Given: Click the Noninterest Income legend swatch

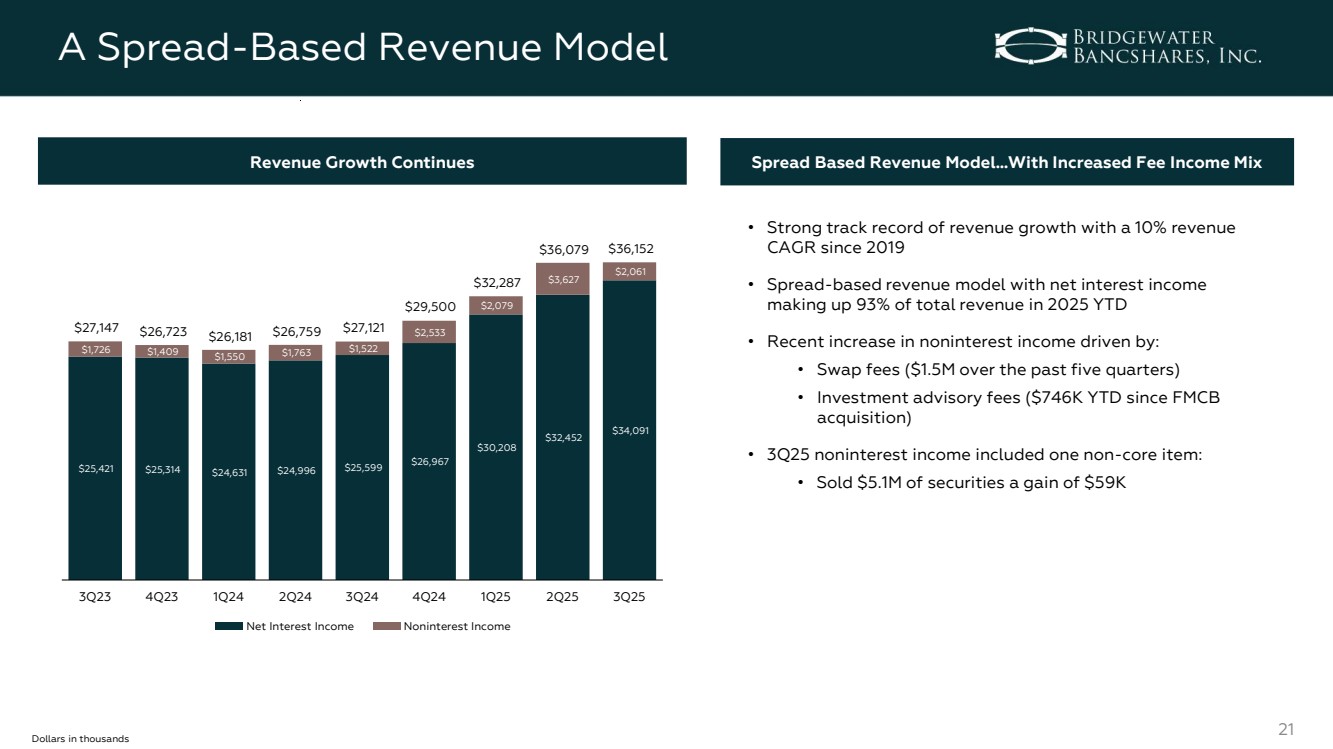Looking at the screenshot, I should pyautogui.click(x=386, y=626).
